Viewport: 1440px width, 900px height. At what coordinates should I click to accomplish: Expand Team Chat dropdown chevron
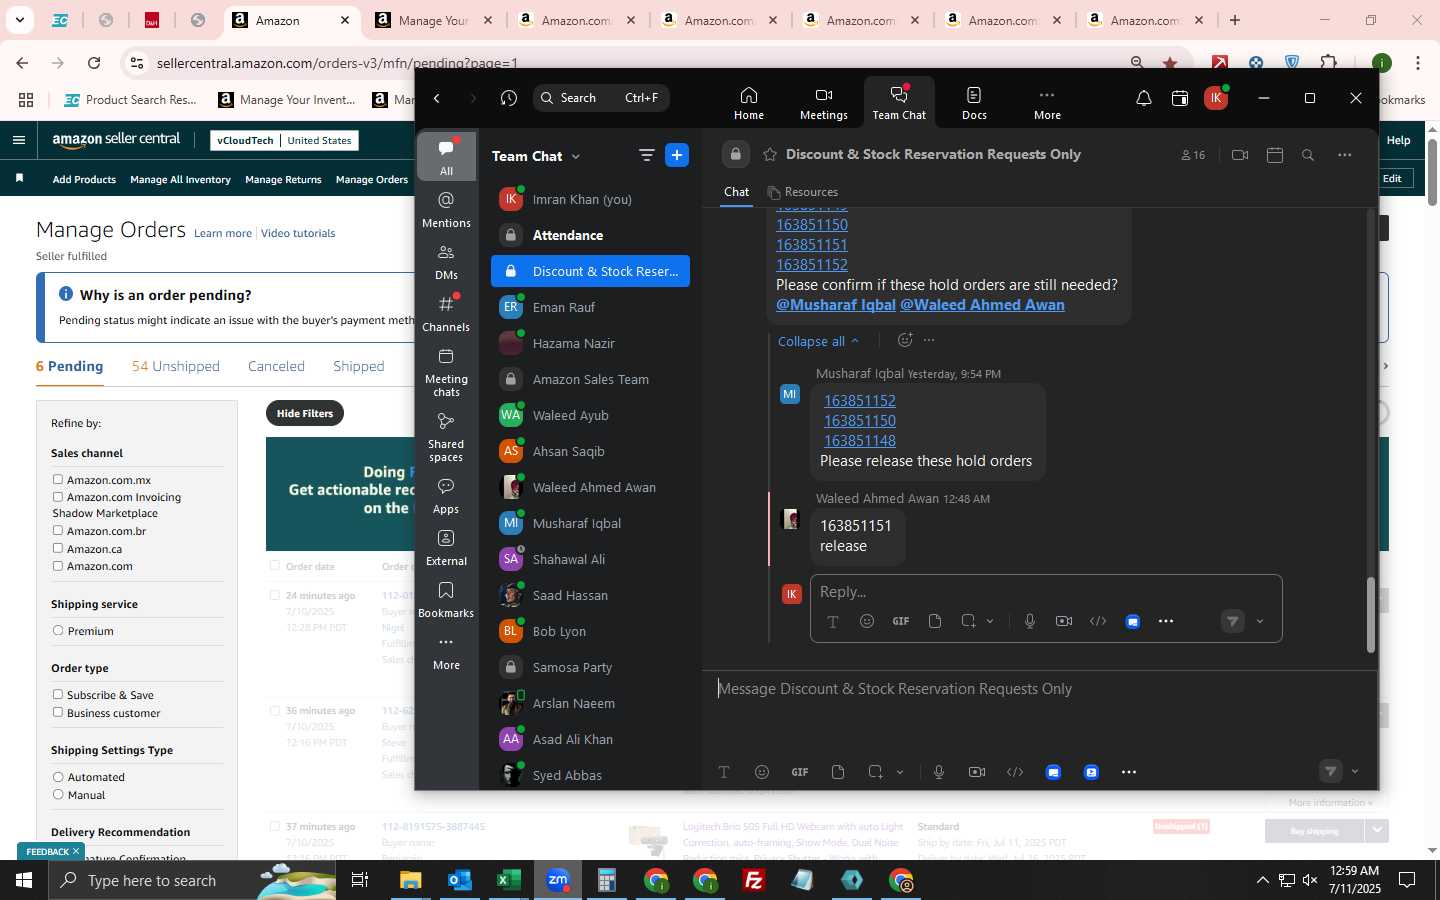click(576, 156)
